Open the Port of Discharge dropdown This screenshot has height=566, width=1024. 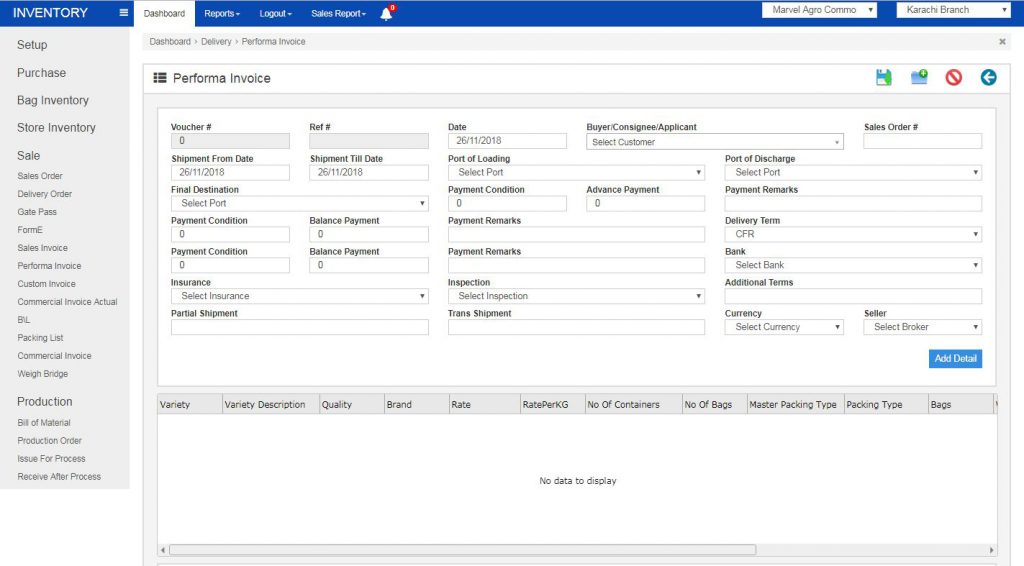[x=853, y=172]
